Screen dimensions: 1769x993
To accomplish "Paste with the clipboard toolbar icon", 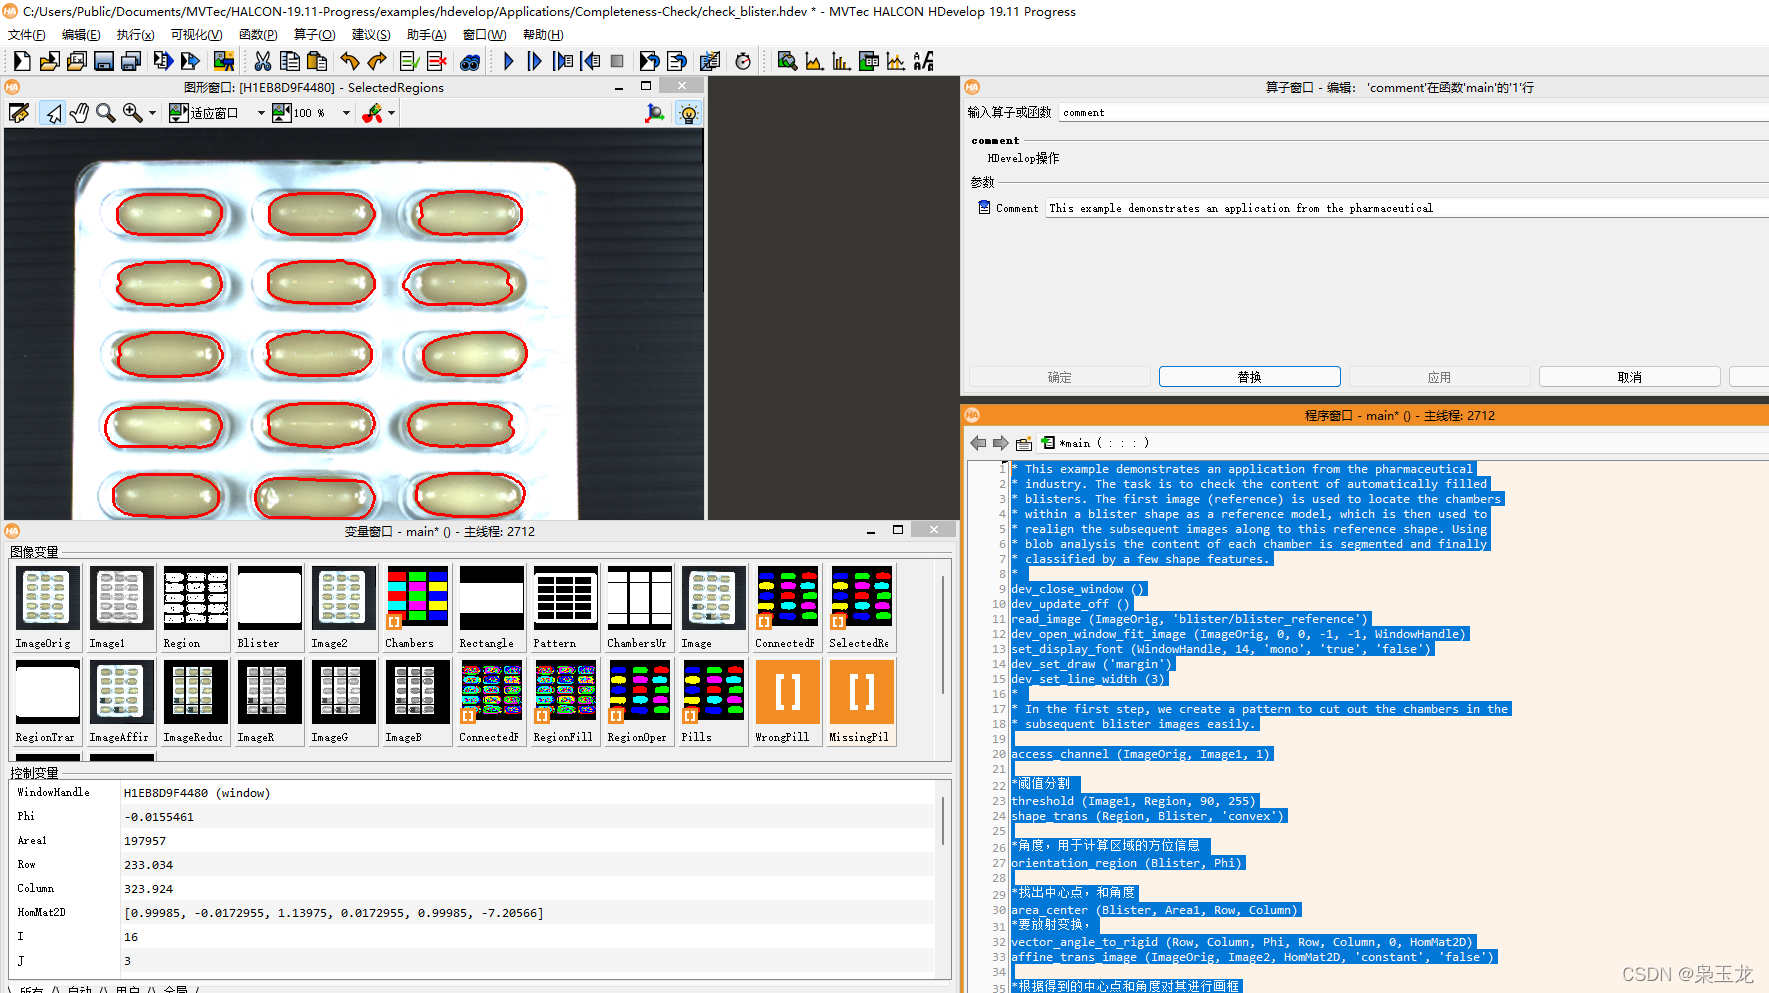I will (317, 61).
